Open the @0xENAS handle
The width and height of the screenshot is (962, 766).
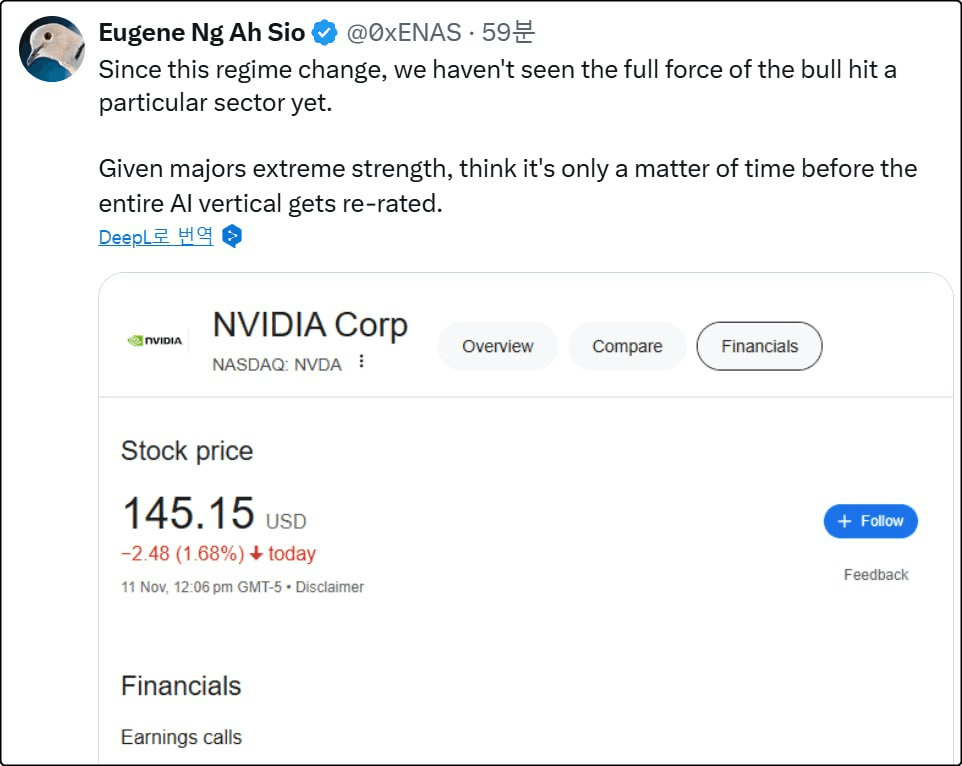click(x=404, y=33)
